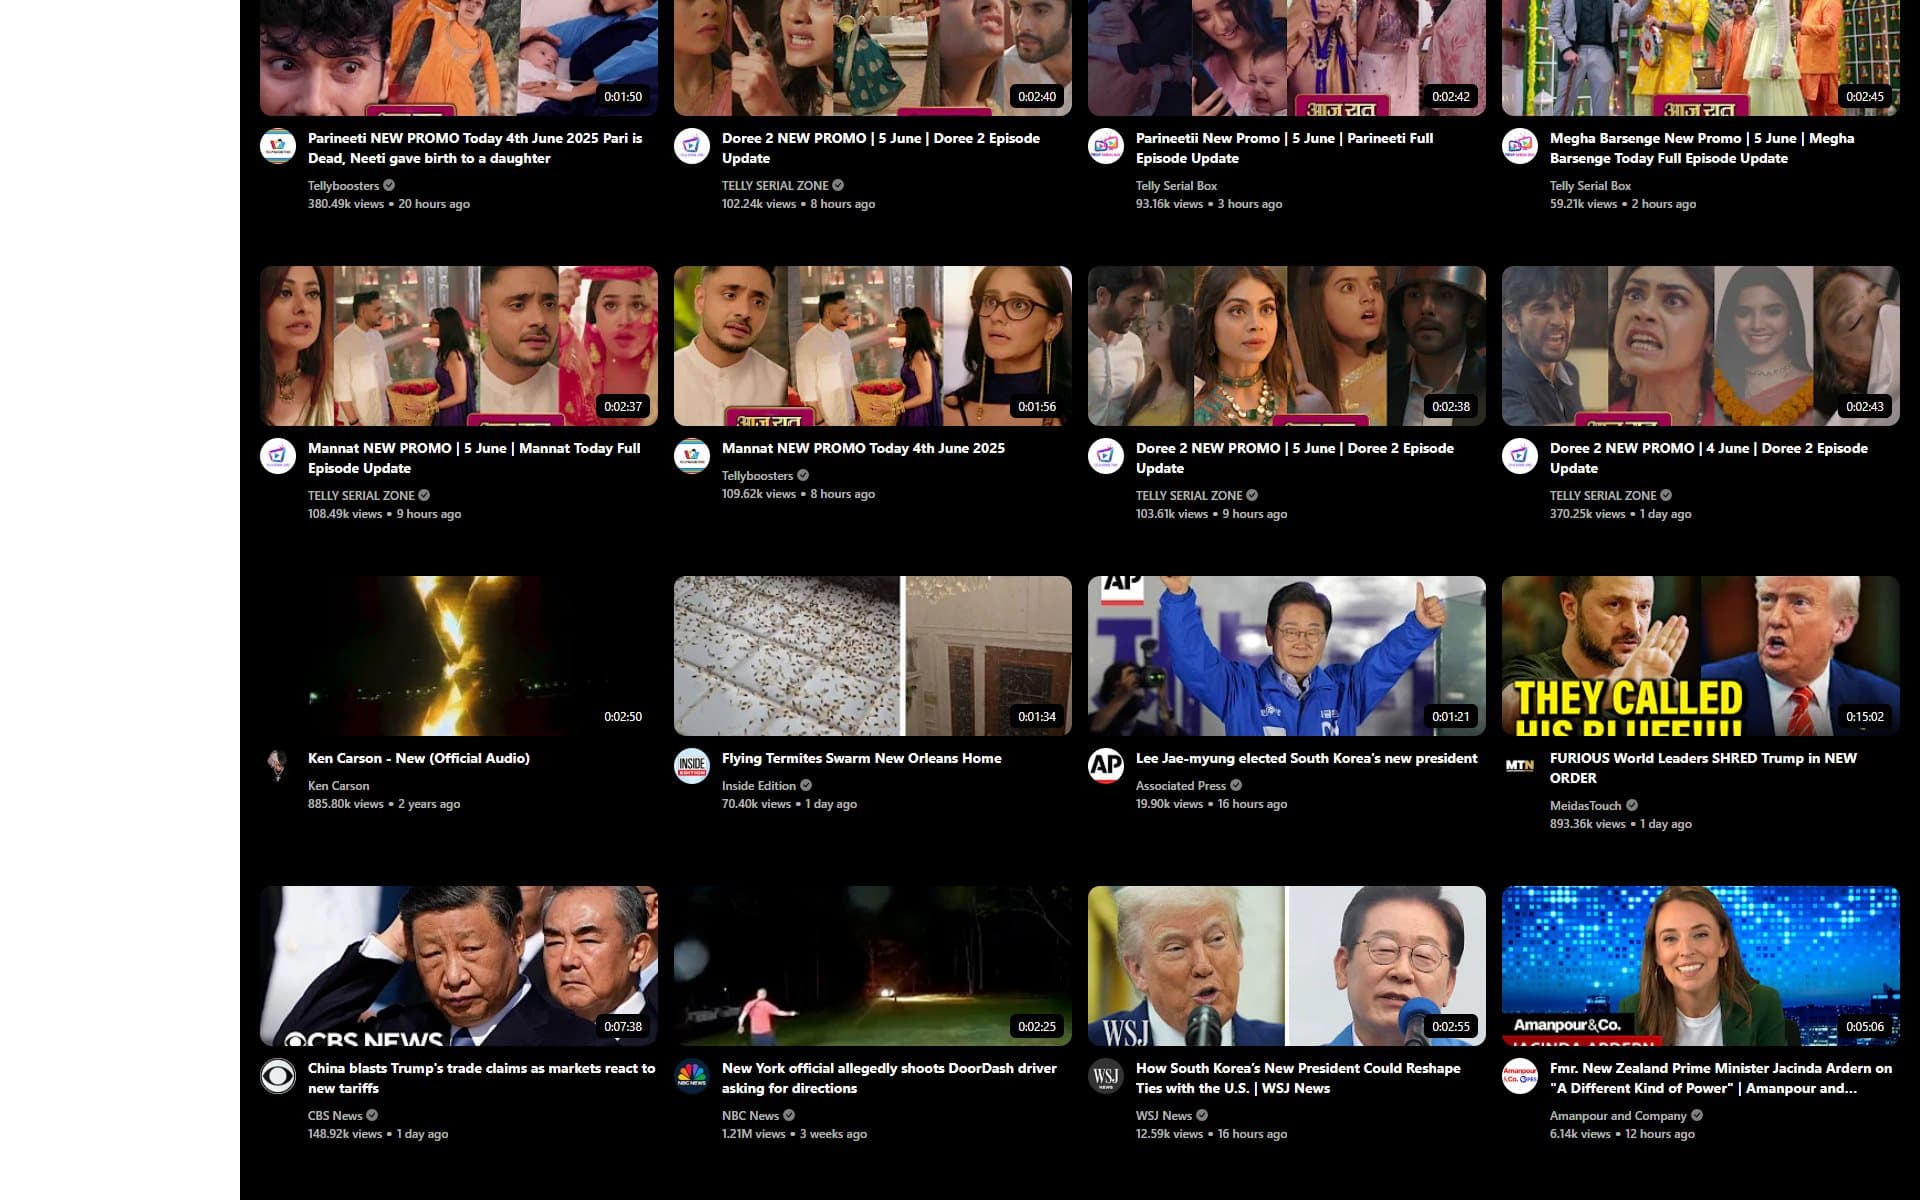1920x1200 pixels.
Task: Click the Amanpour and Company avatar
Action: [x=1520, y=1076]
